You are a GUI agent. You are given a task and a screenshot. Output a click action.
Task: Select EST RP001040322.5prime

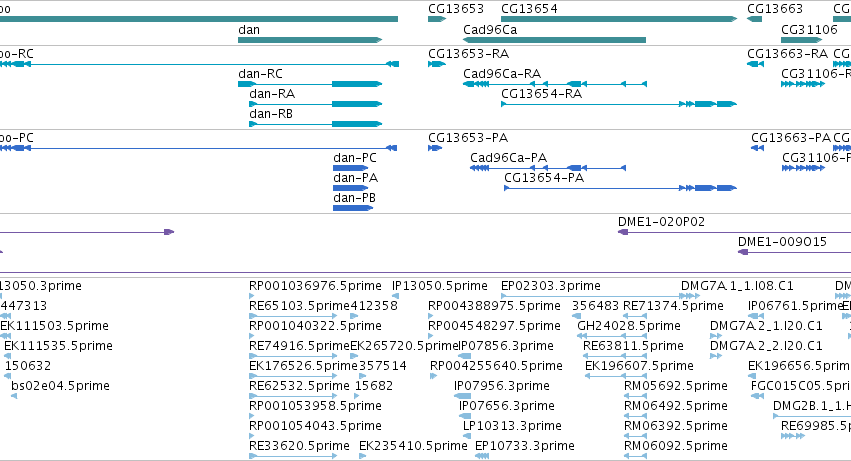pos(315,326)
